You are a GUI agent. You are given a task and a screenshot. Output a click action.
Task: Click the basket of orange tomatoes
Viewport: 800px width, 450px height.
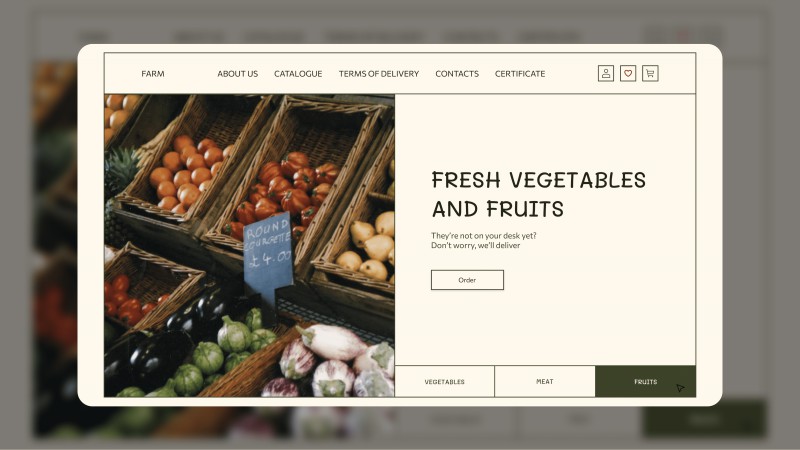[190, 172]
